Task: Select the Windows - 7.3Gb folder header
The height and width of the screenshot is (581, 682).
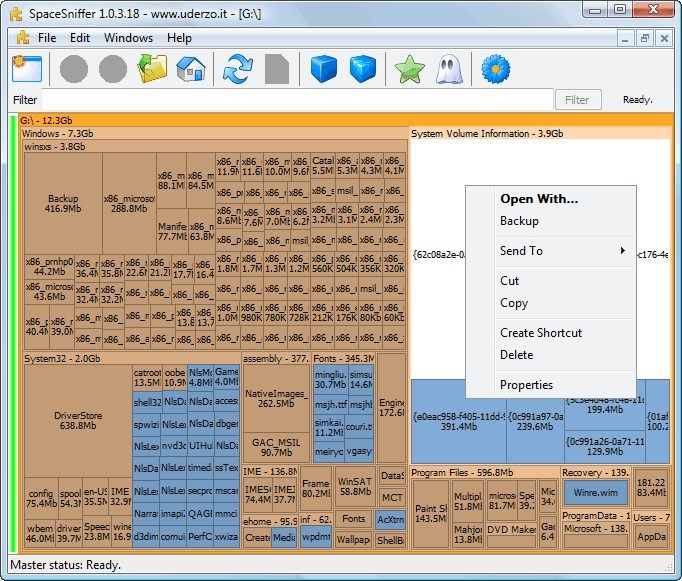Action: 214,134
